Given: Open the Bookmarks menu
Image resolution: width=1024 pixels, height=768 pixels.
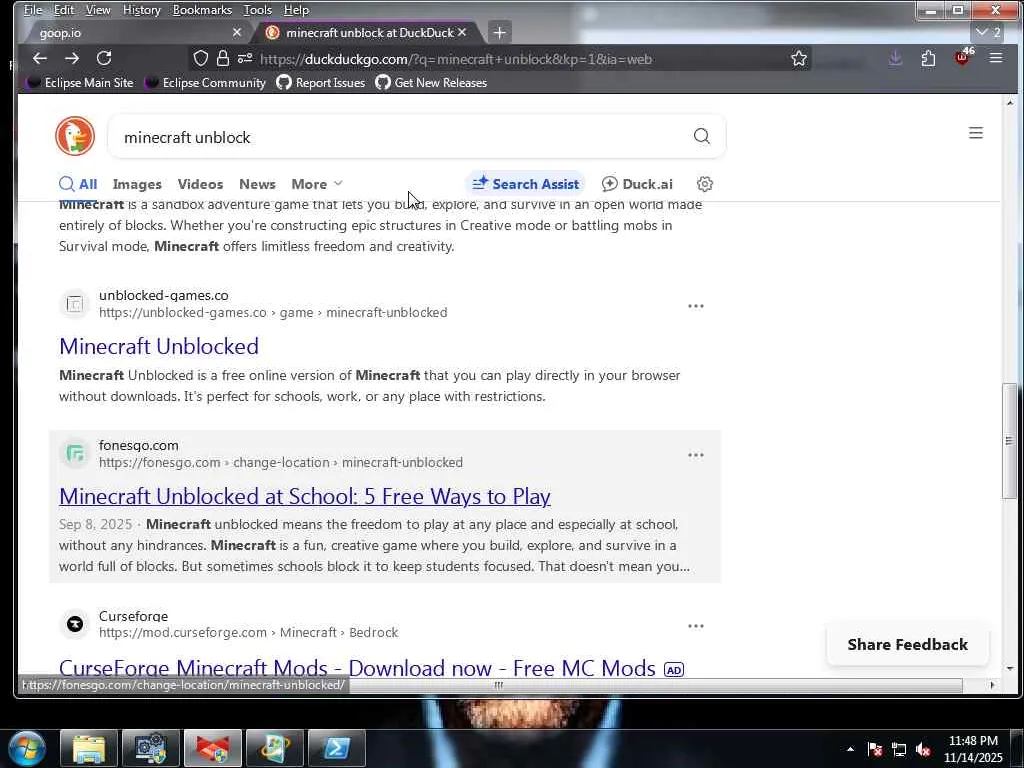Looking at the screenshot, I should pyautogui.click(x=202, y=10).
